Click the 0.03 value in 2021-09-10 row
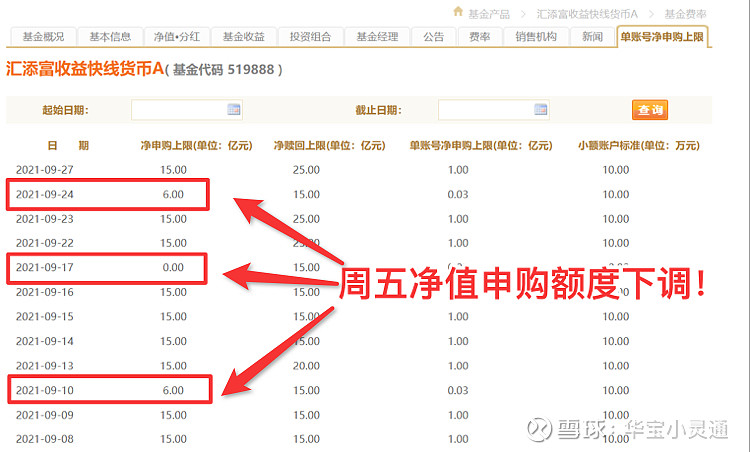 click(x=458, y=390)
